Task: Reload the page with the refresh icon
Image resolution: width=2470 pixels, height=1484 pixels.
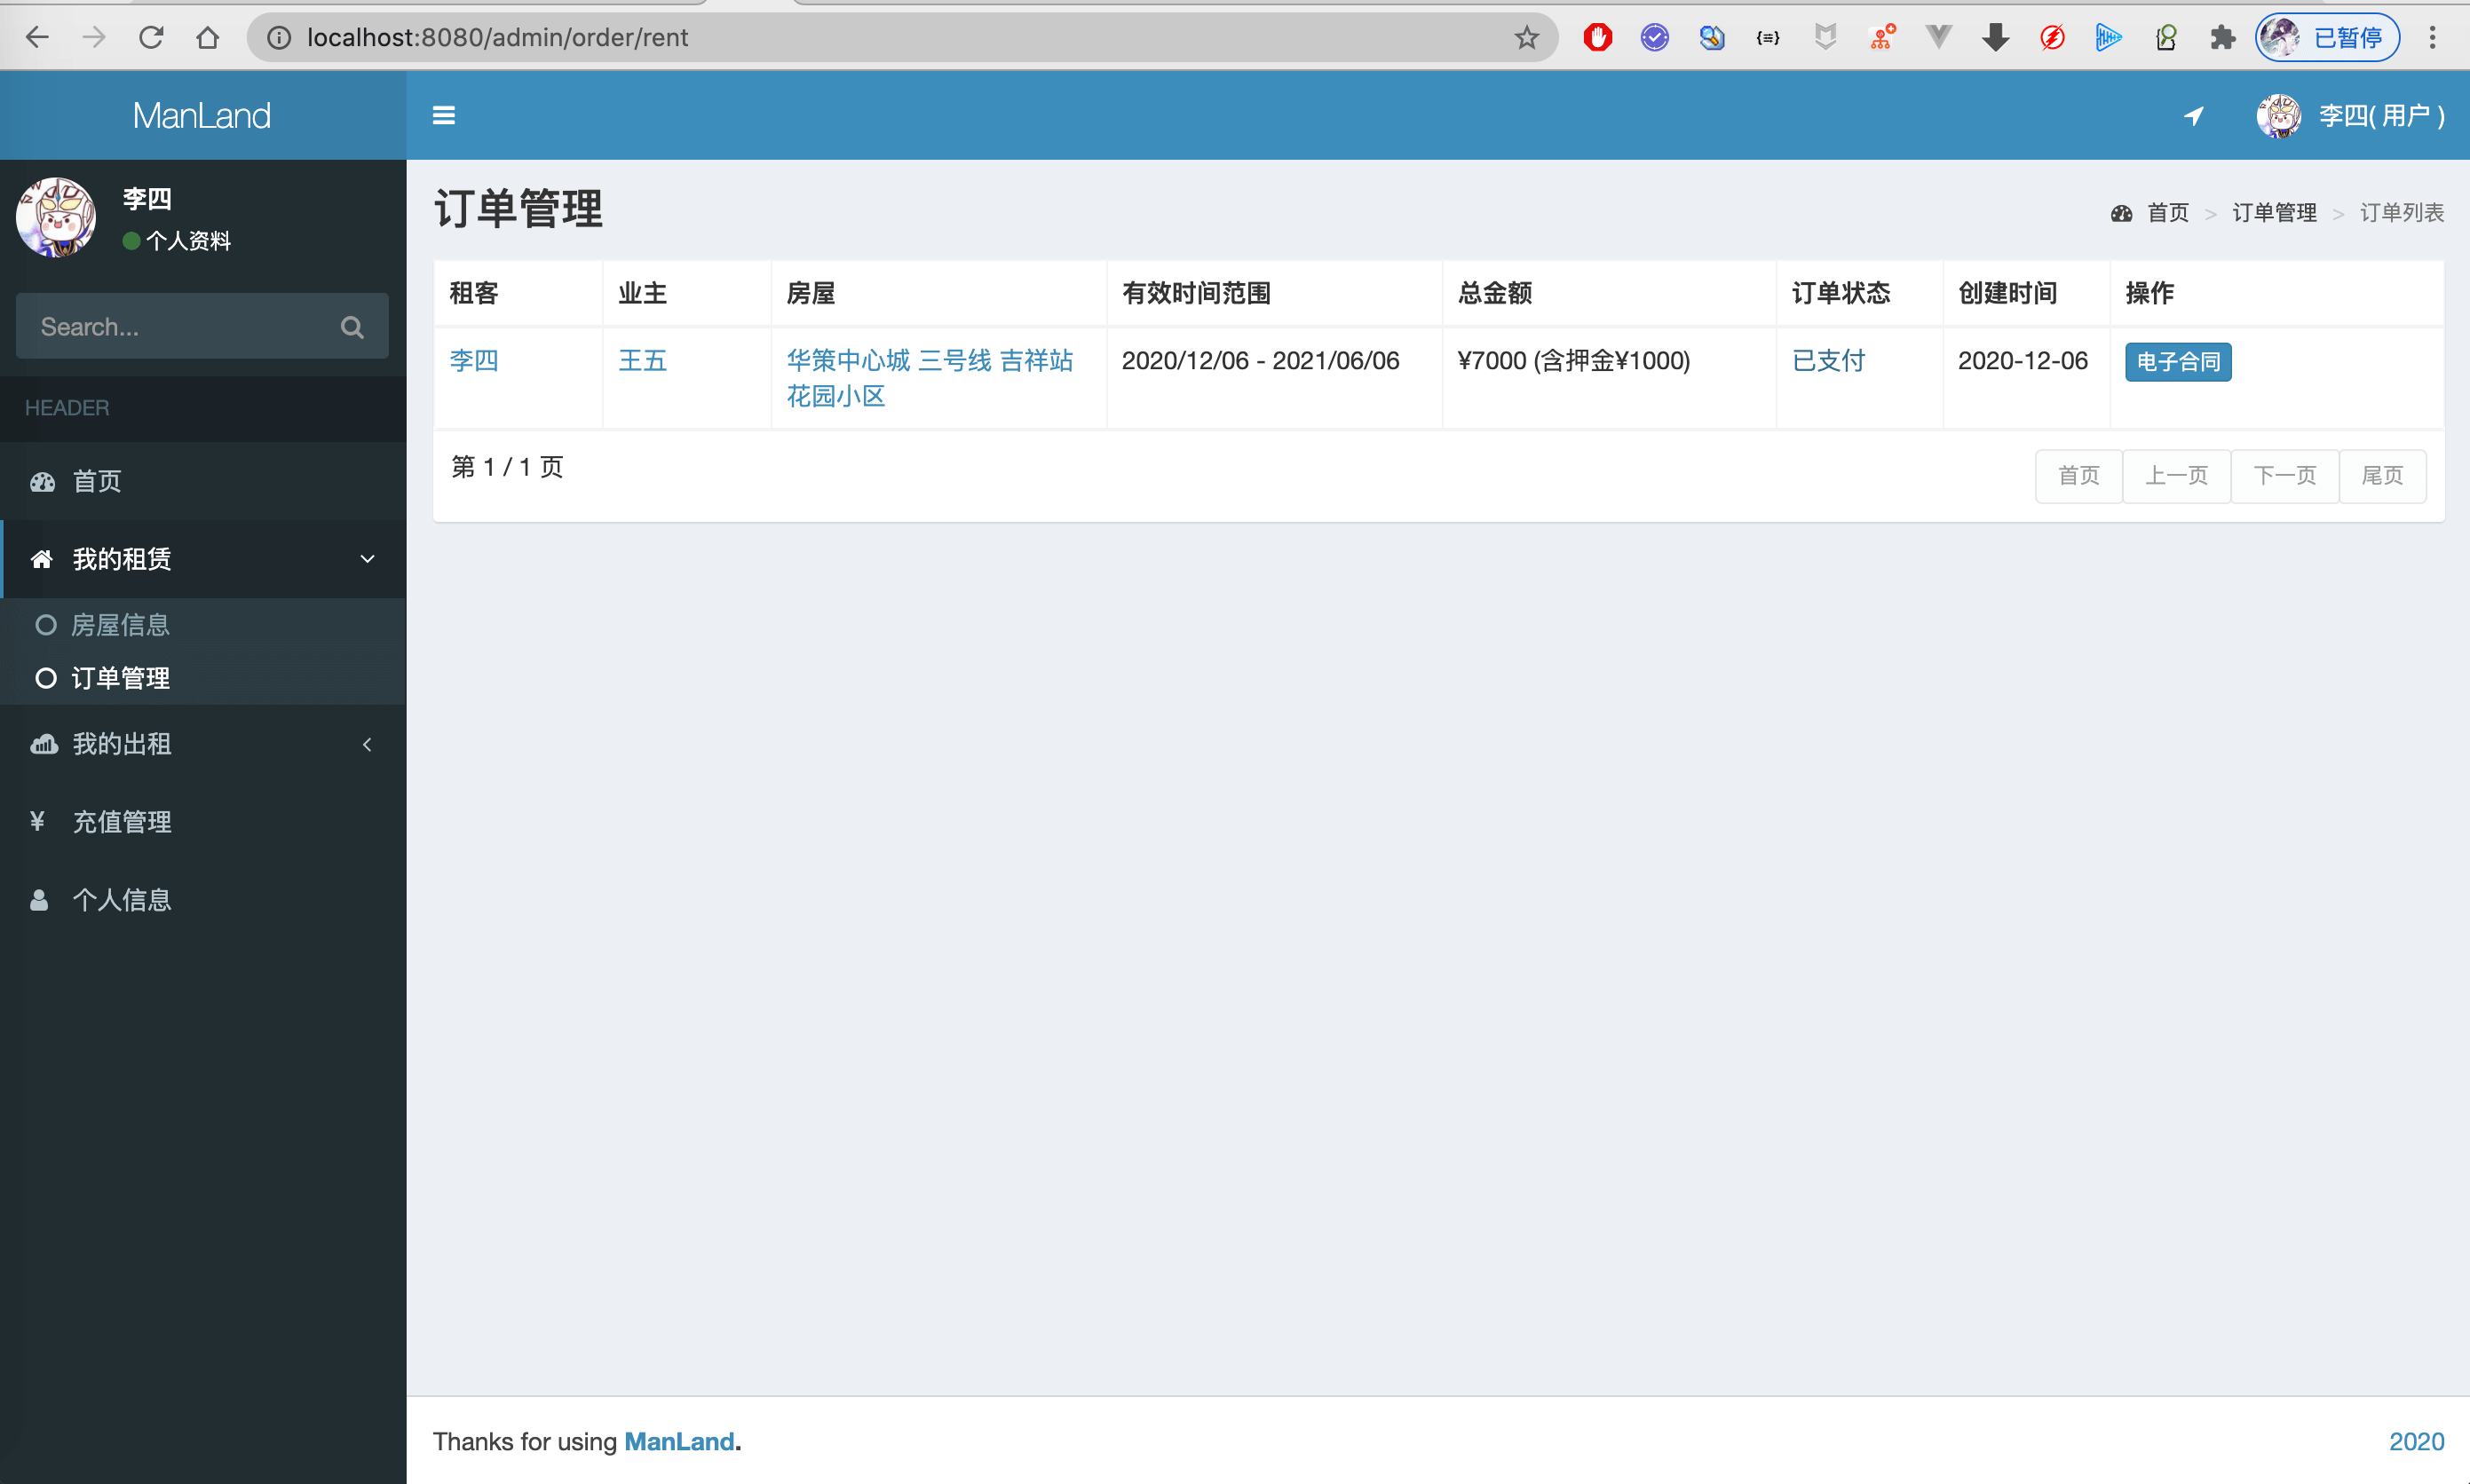Action: coord(151,38)
